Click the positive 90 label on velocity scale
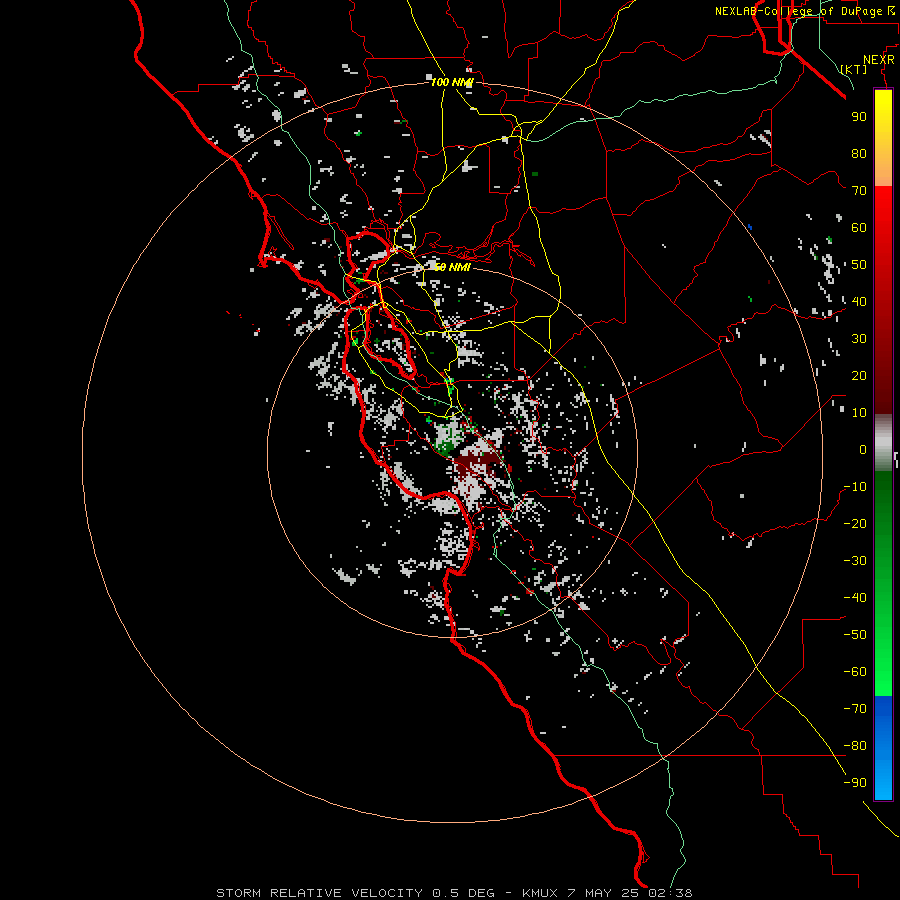Image resolution: width=900 pixels, height=900 pixels. [859, 117]
